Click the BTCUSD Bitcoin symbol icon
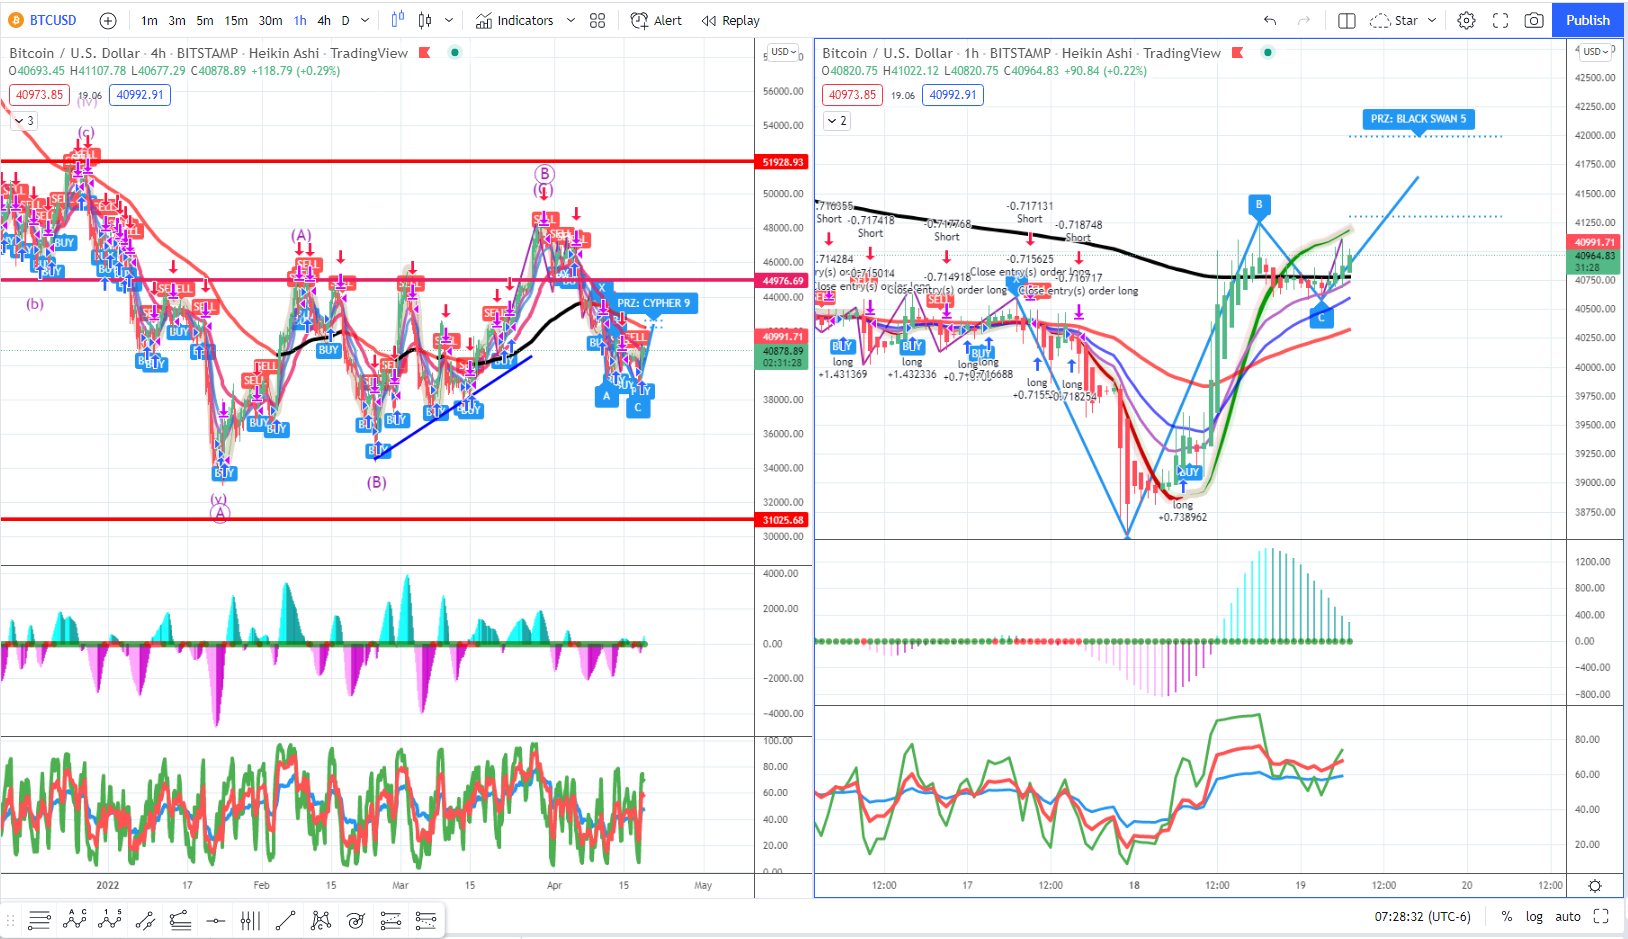The image size is (1628, 939). click(x=16, y=20)
